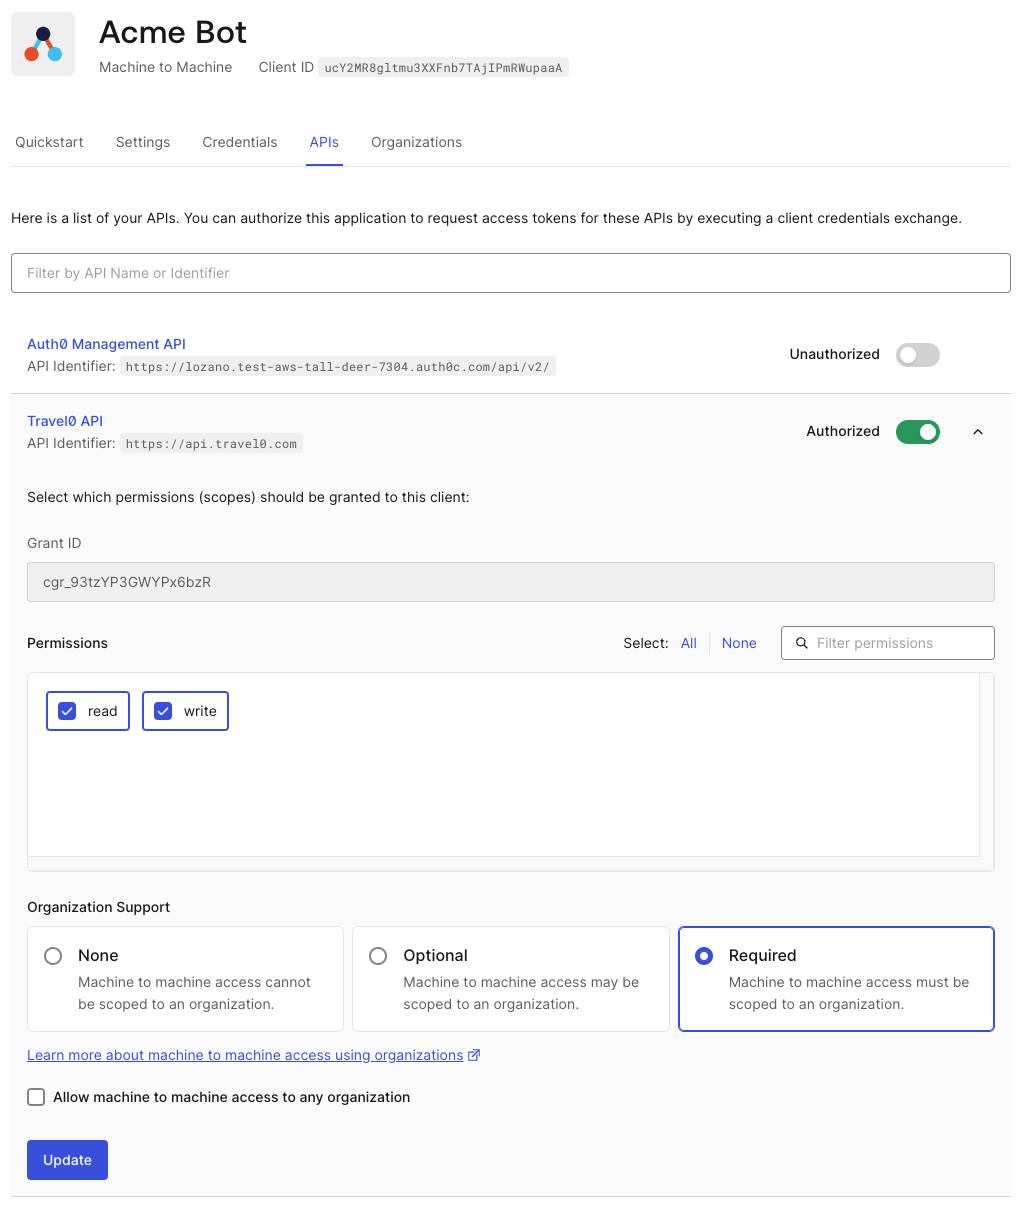Click the permissions list scrollbar
The height and width of the screenshot is (1205, 1020).
coord(987,765)
